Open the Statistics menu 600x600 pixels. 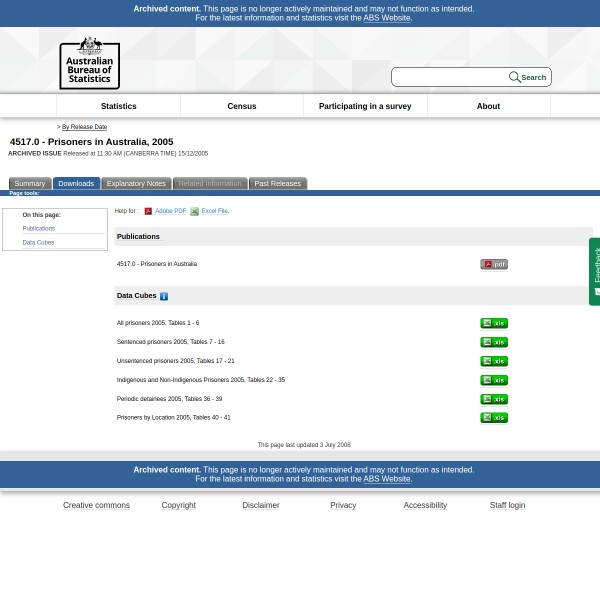coord(118,106)
